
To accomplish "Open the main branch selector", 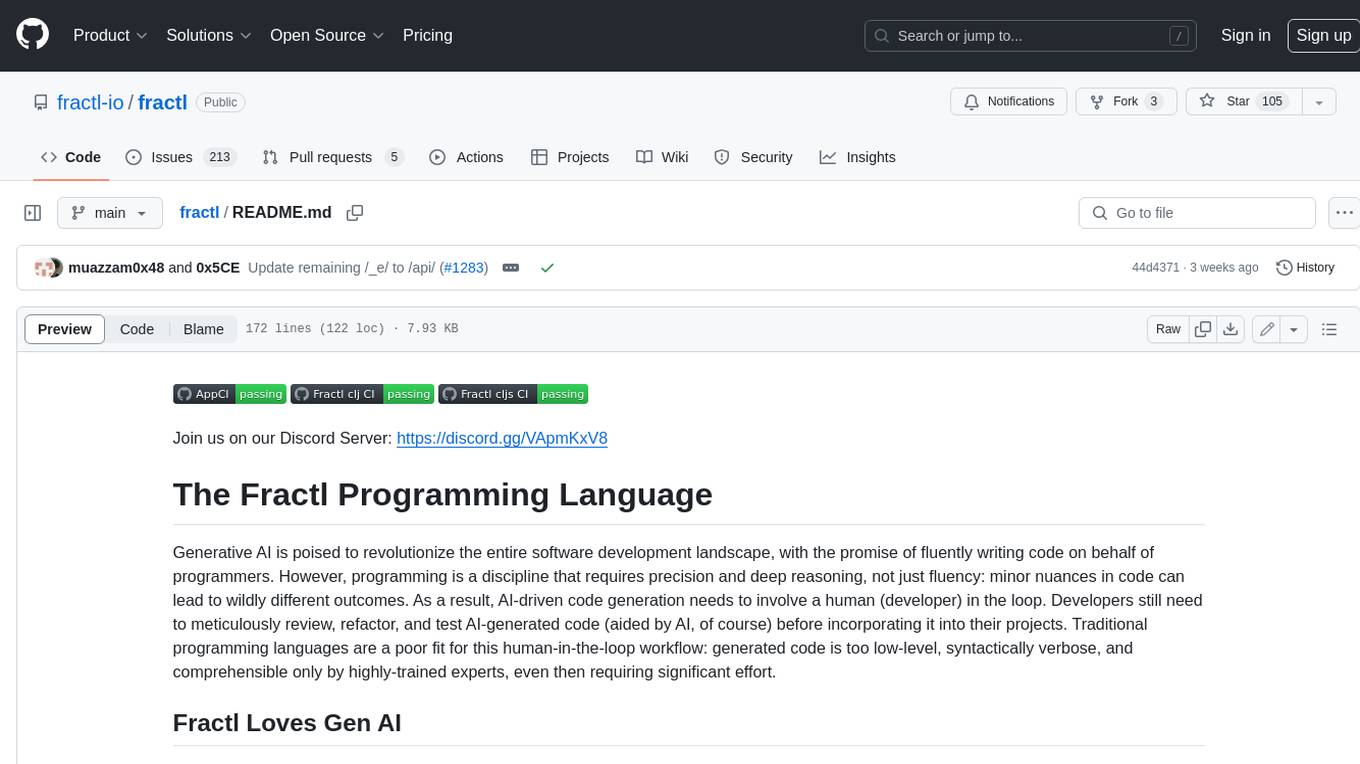I will (110, 213).
